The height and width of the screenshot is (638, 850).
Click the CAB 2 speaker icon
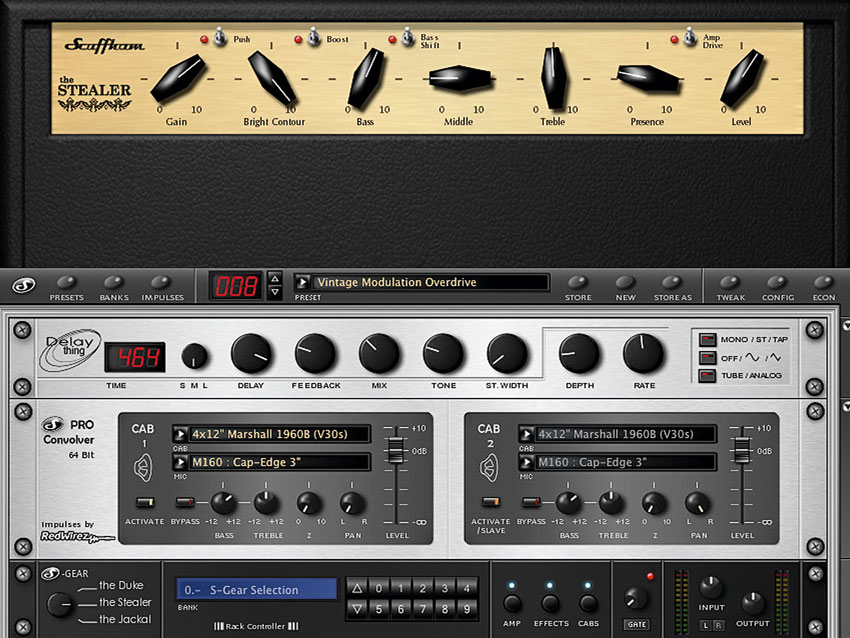coord(489,468)
